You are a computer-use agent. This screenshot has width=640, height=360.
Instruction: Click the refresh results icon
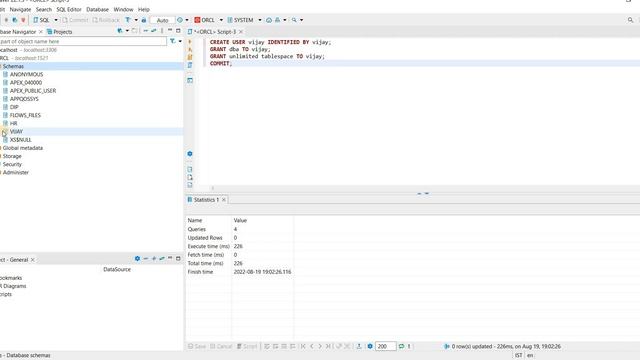(x=402, y=346)
